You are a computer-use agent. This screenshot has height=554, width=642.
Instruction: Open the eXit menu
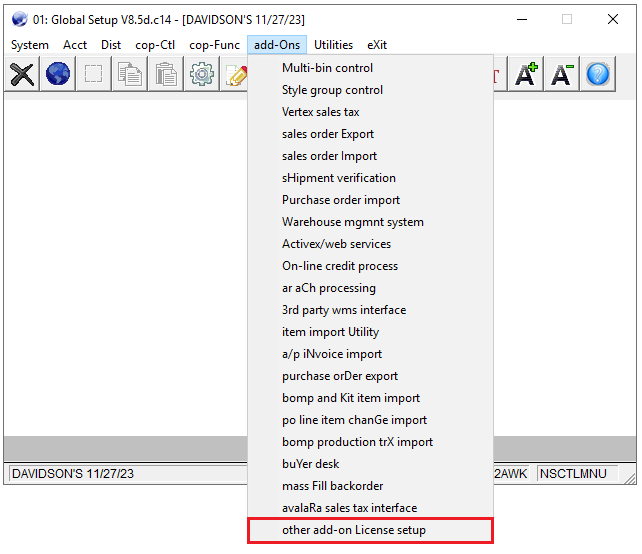[377, 45]
